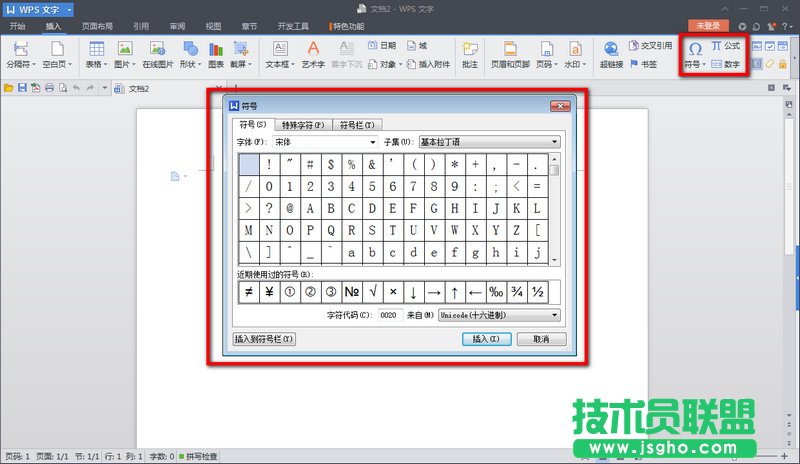Pick the ≠ recently used symbol
The image size is (800, 464).
tap(248, 292)
